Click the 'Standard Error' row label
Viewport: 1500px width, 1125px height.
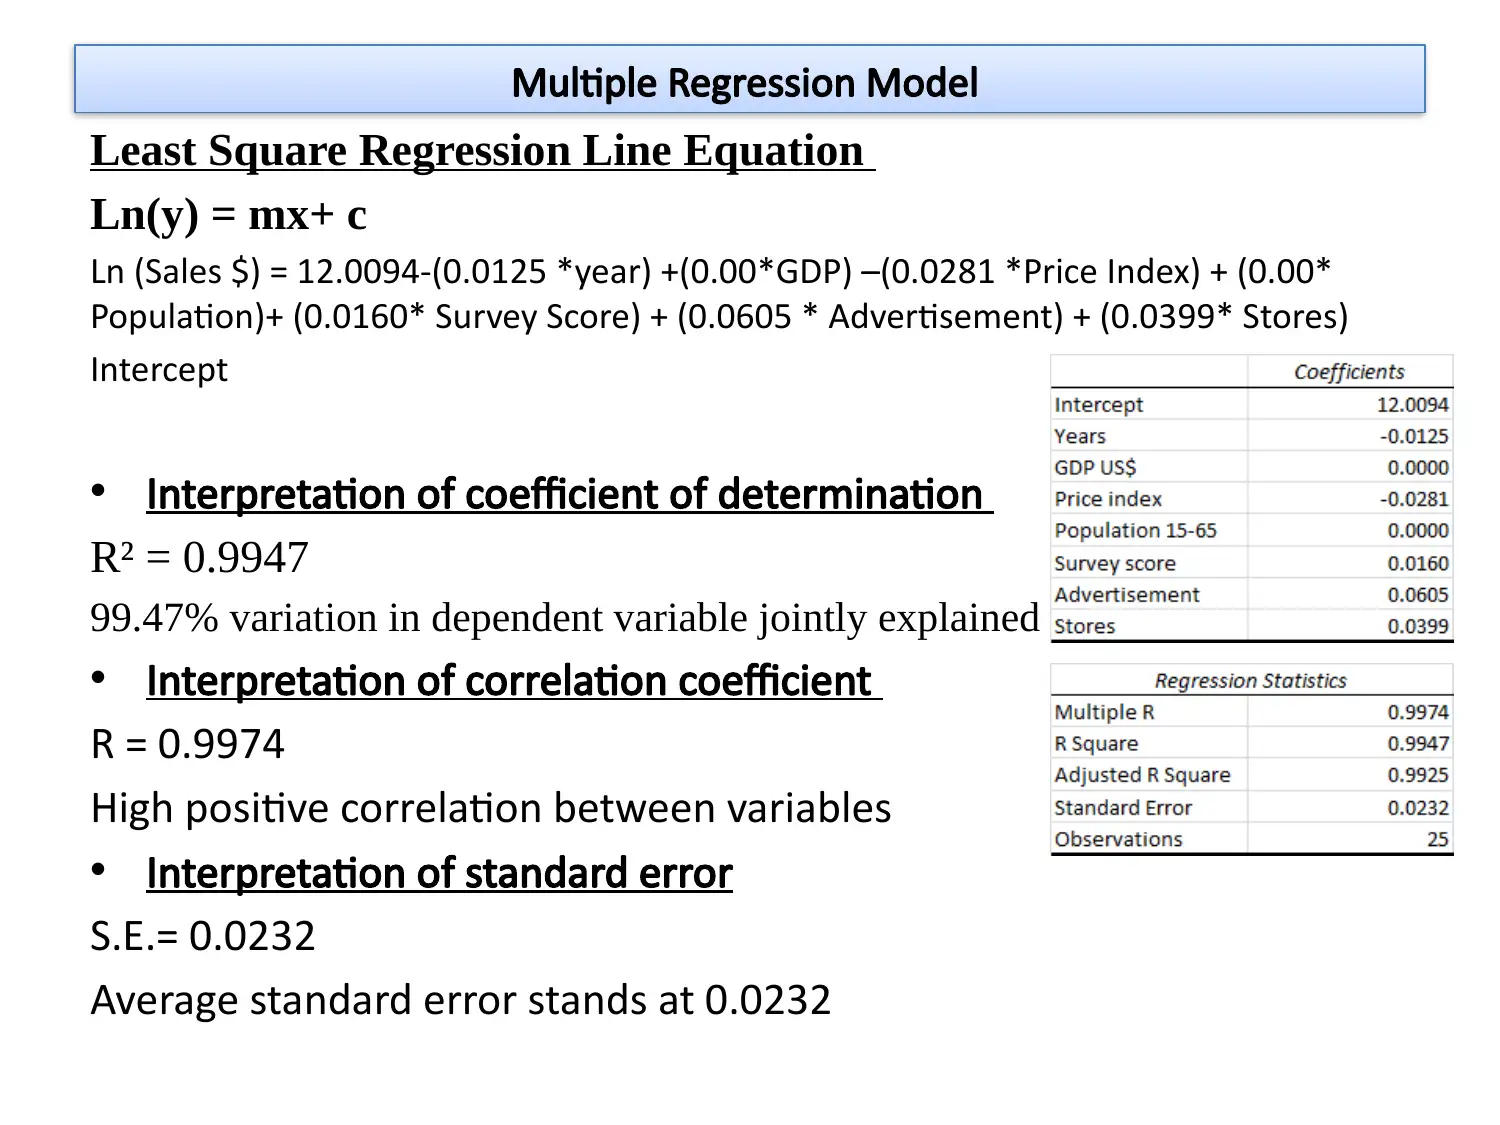pyautogui.click(x=1123, y=808)
